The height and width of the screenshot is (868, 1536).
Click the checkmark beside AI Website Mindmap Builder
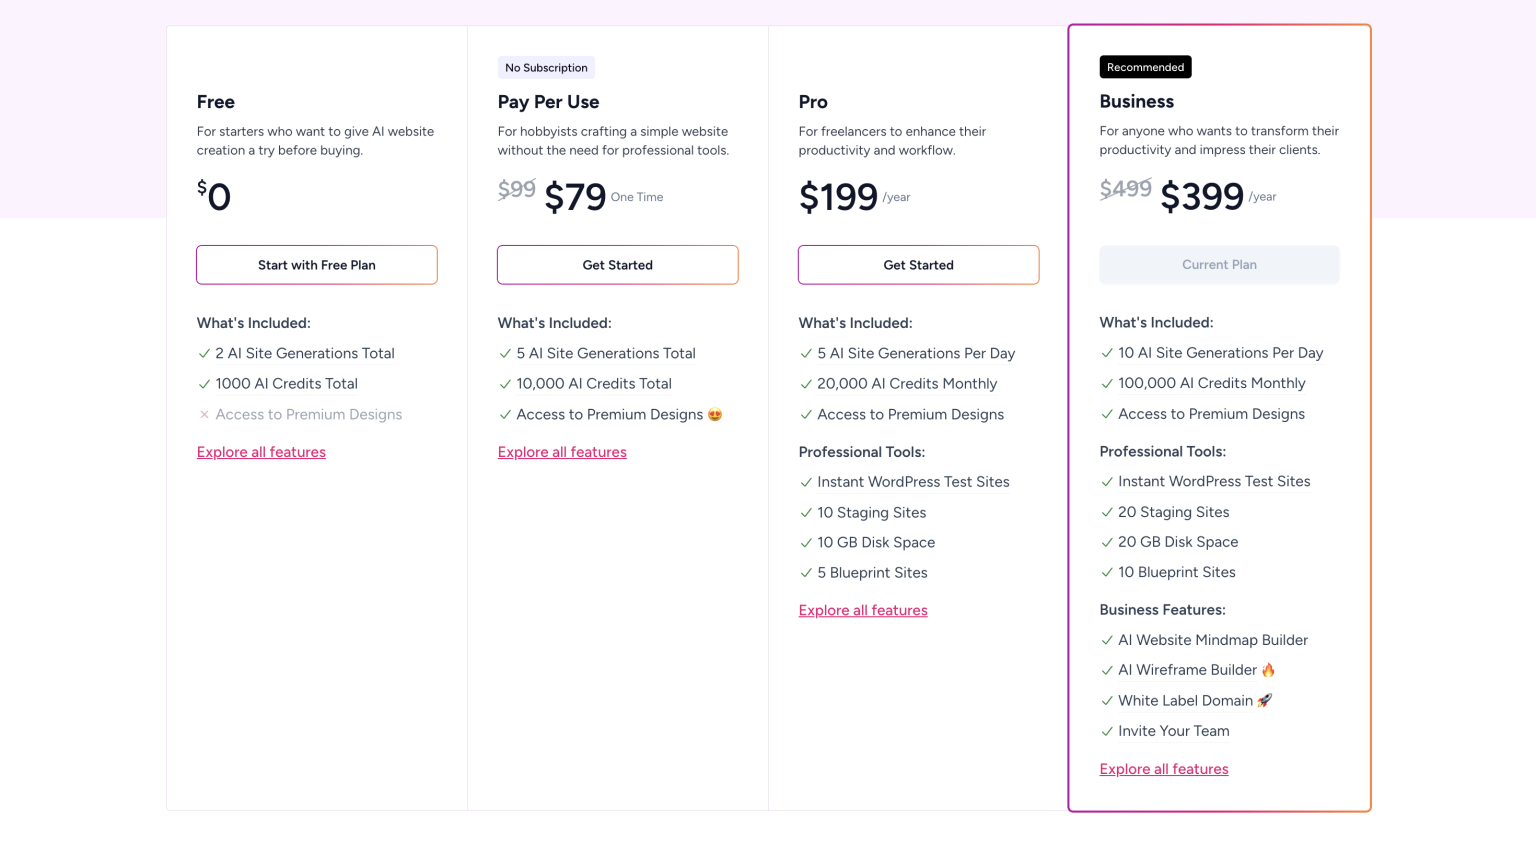[1106, 640]
